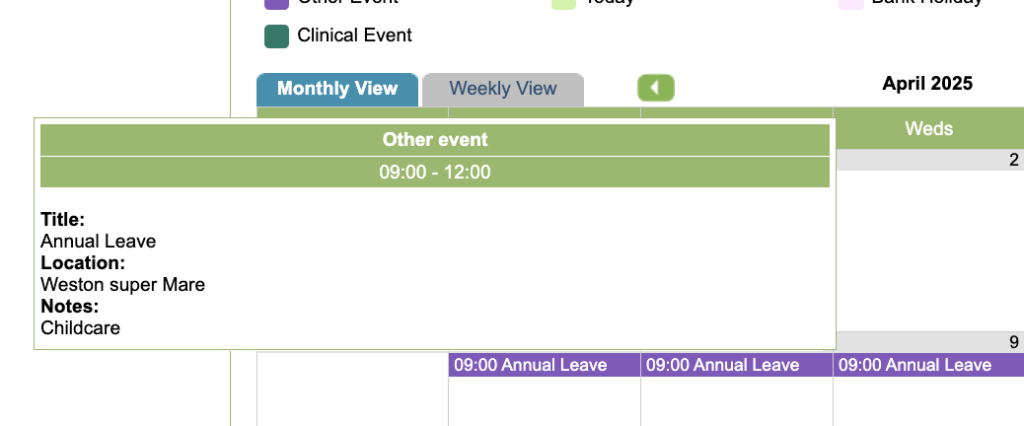
Task: Click the empty calendar cell beside Annual Leave
Action: (x=352, y=389)
